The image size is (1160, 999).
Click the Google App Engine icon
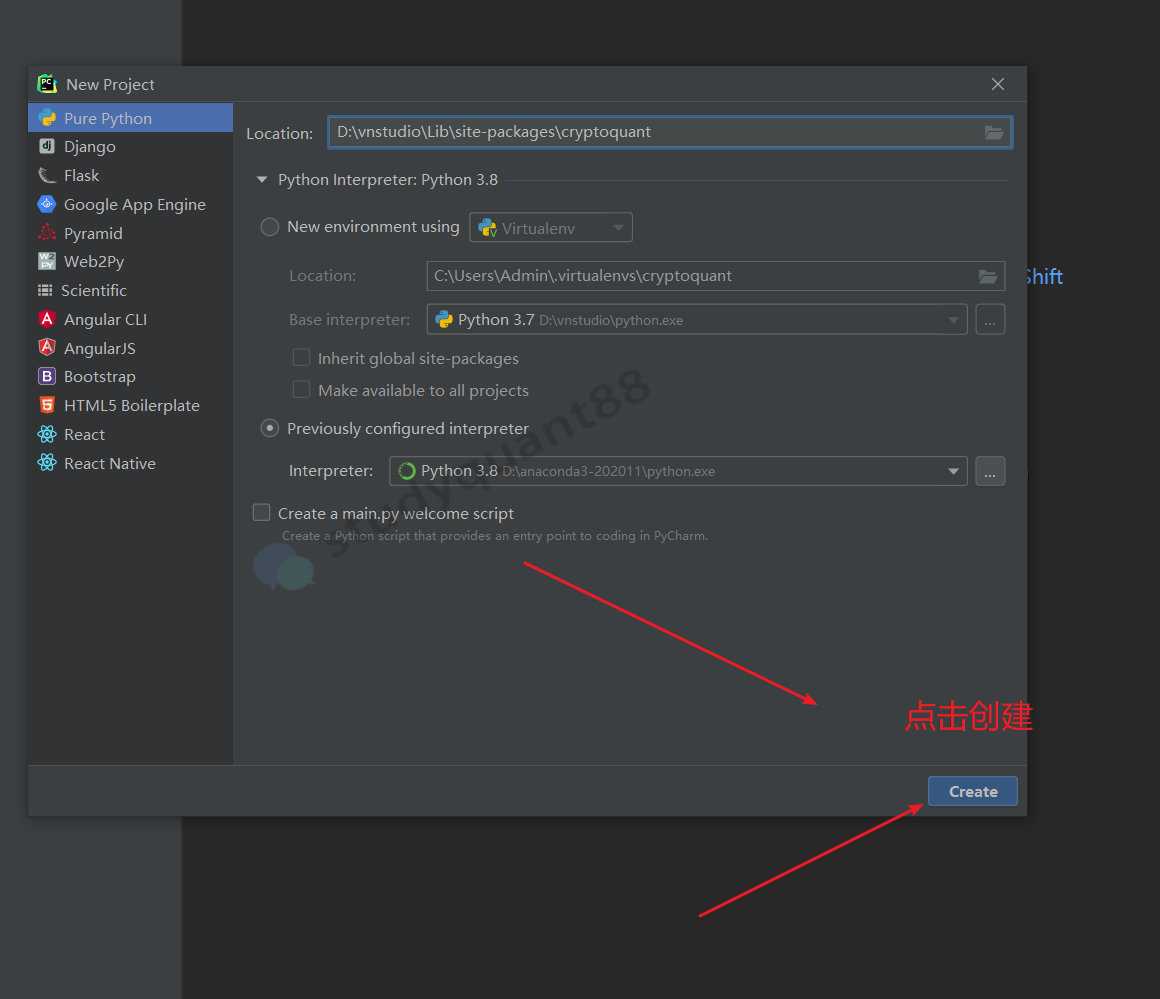(x=47, y=205)
